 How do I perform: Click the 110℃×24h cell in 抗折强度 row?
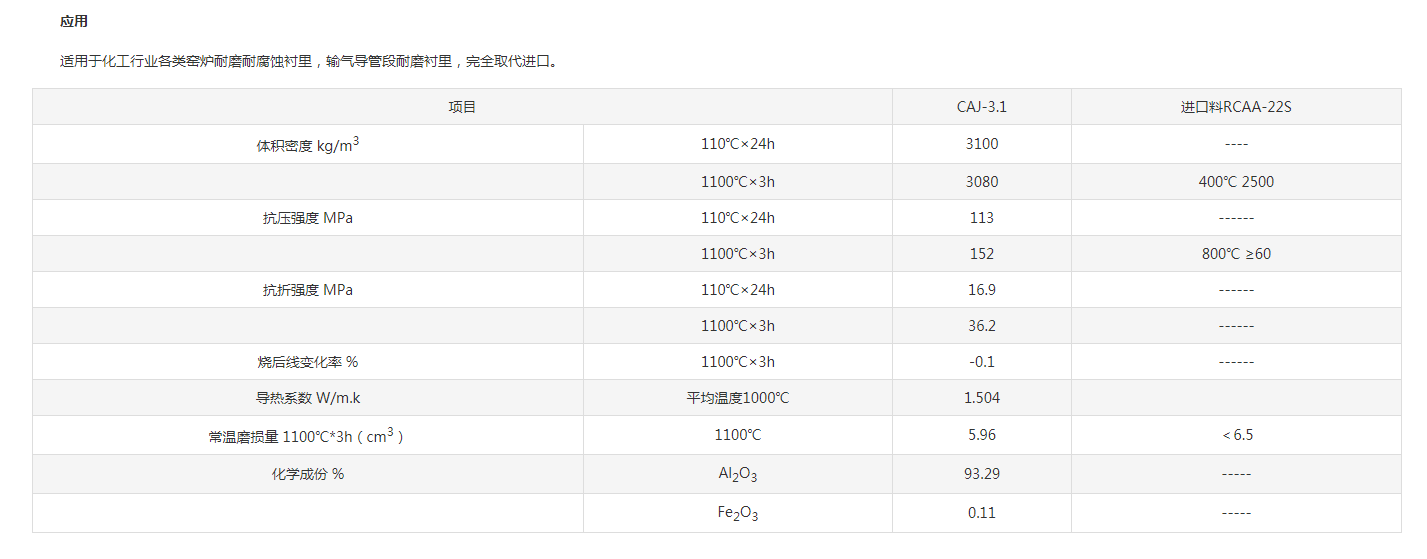pos(738,290)
